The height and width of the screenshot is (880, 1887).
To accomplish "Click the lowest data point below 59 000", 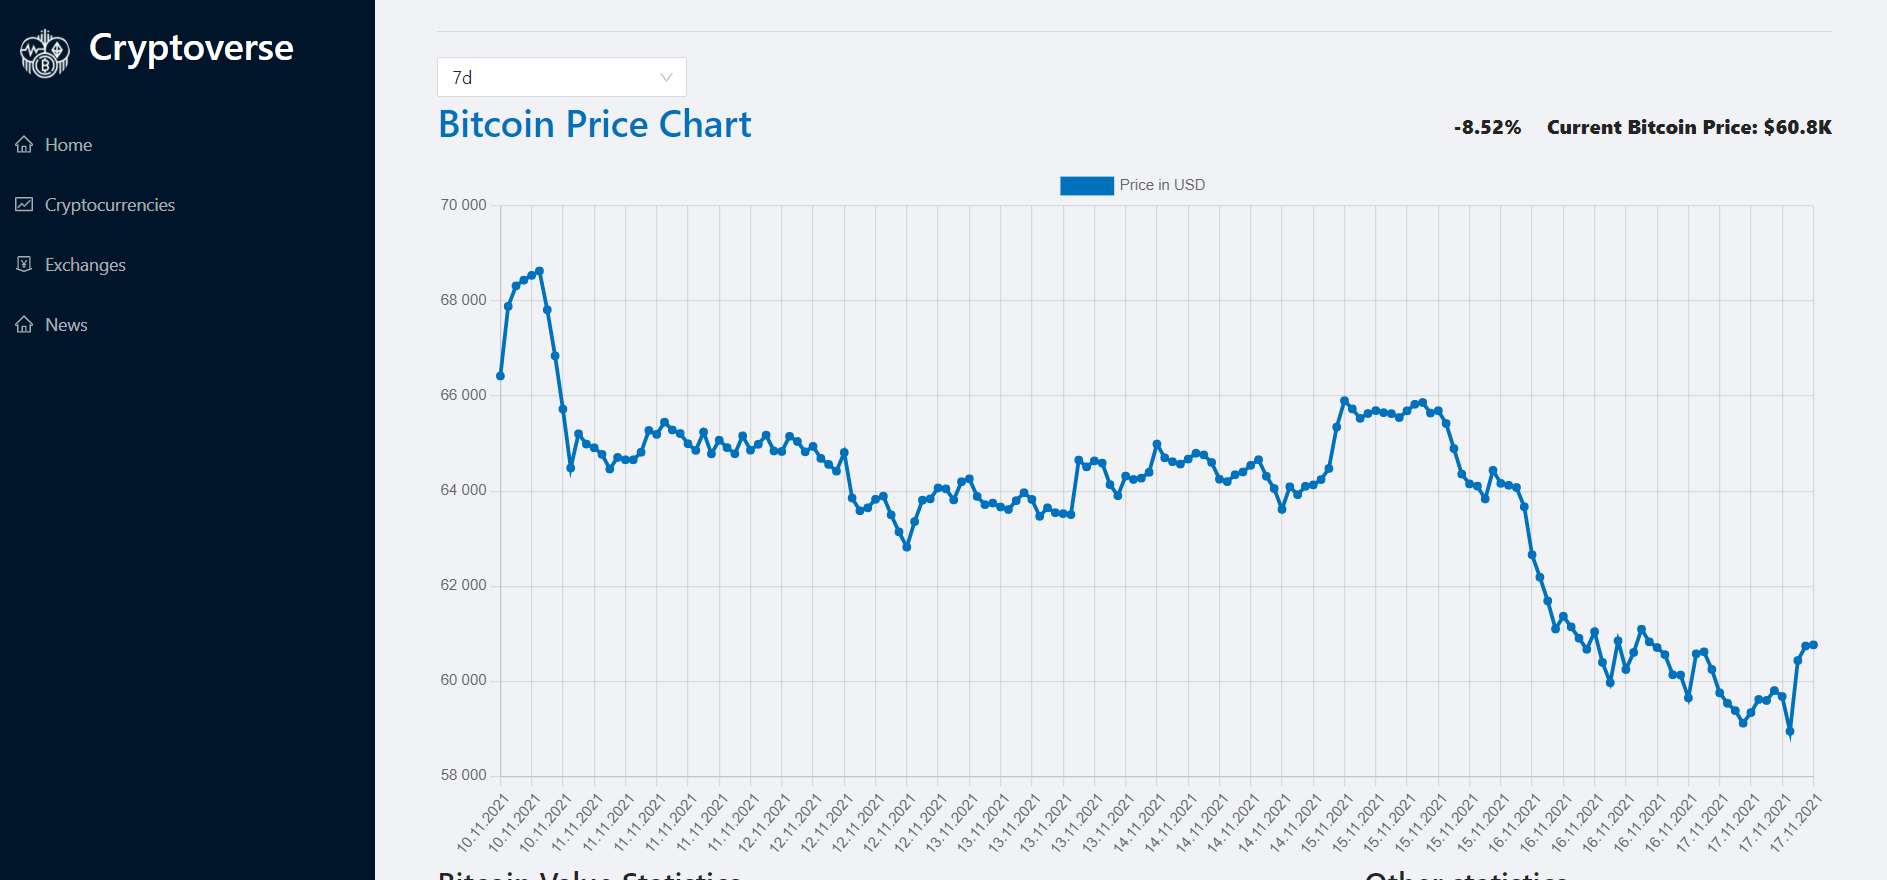I will (1790, 732).
